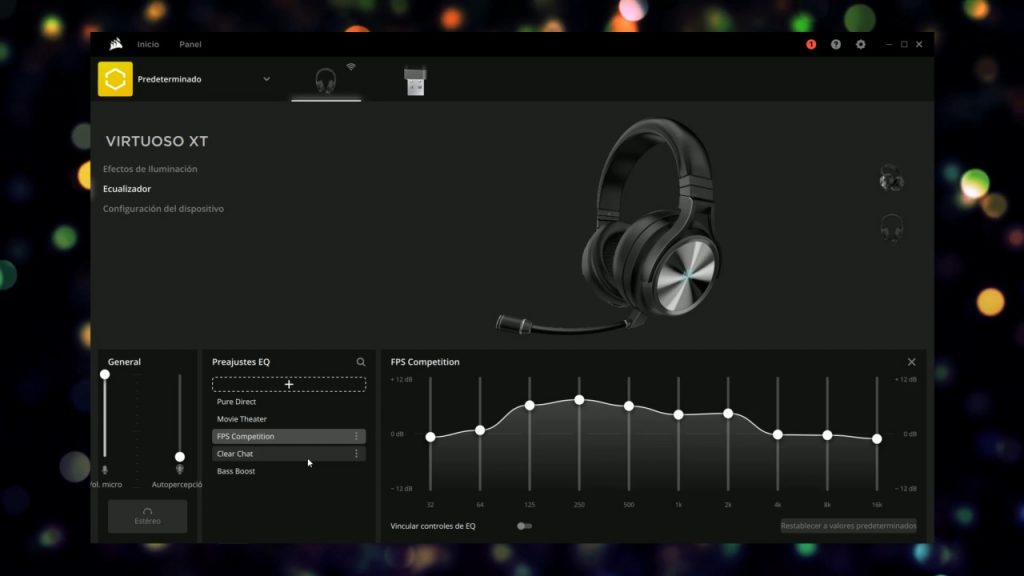This screenshot has width=1024, height=576.
Task: Click the 2k EQ band handle
Action: tap(728, 413)
